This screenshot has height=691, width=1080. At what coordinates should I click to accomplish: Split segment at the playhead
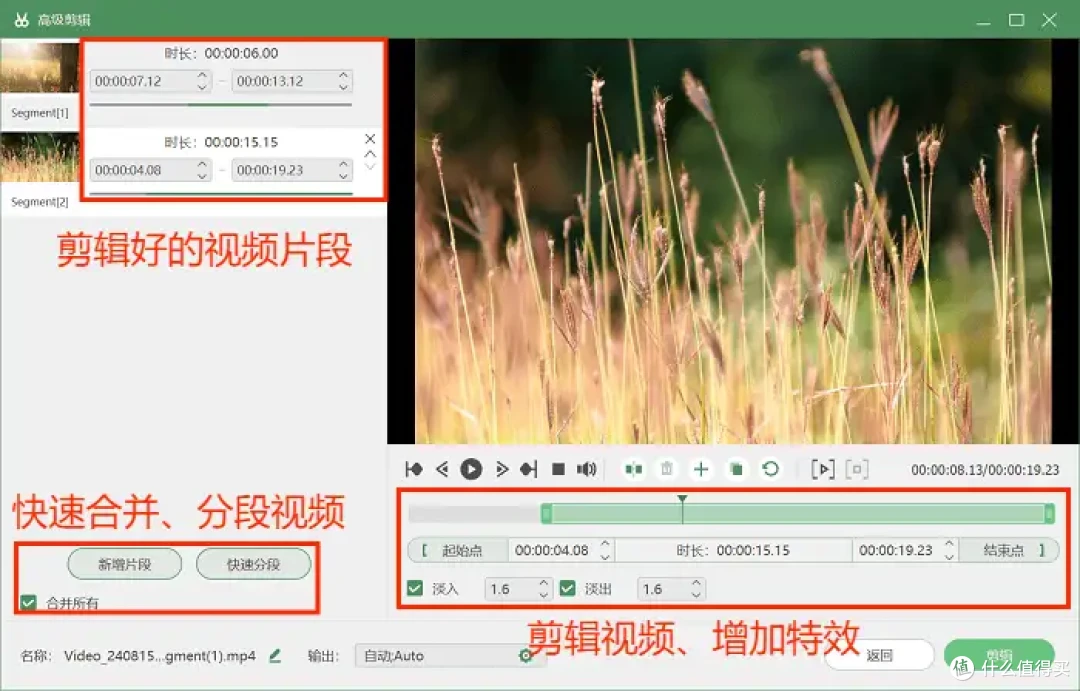click(634, 469)
